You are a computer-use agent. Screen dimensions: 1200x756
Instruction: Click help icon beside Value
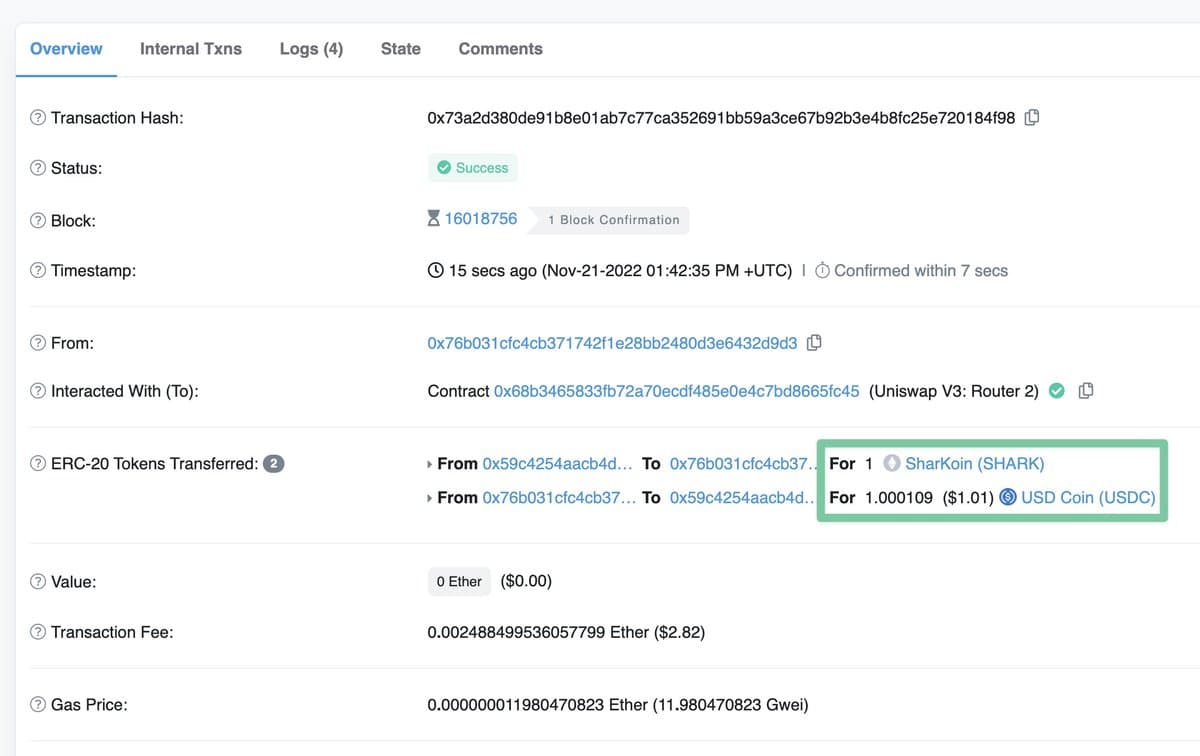[x=38, y=582]
